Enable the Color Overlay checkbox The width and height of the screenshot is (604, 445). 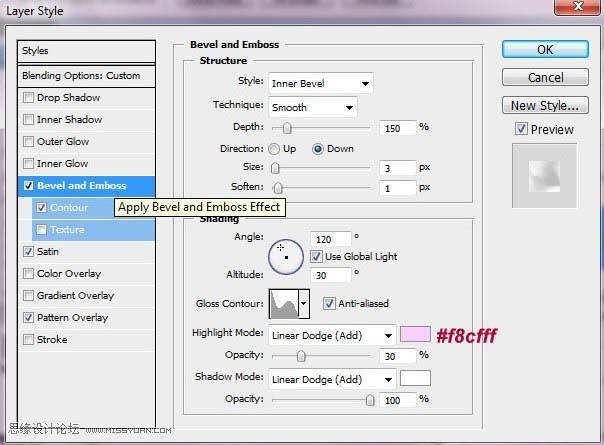pos(28,274)
